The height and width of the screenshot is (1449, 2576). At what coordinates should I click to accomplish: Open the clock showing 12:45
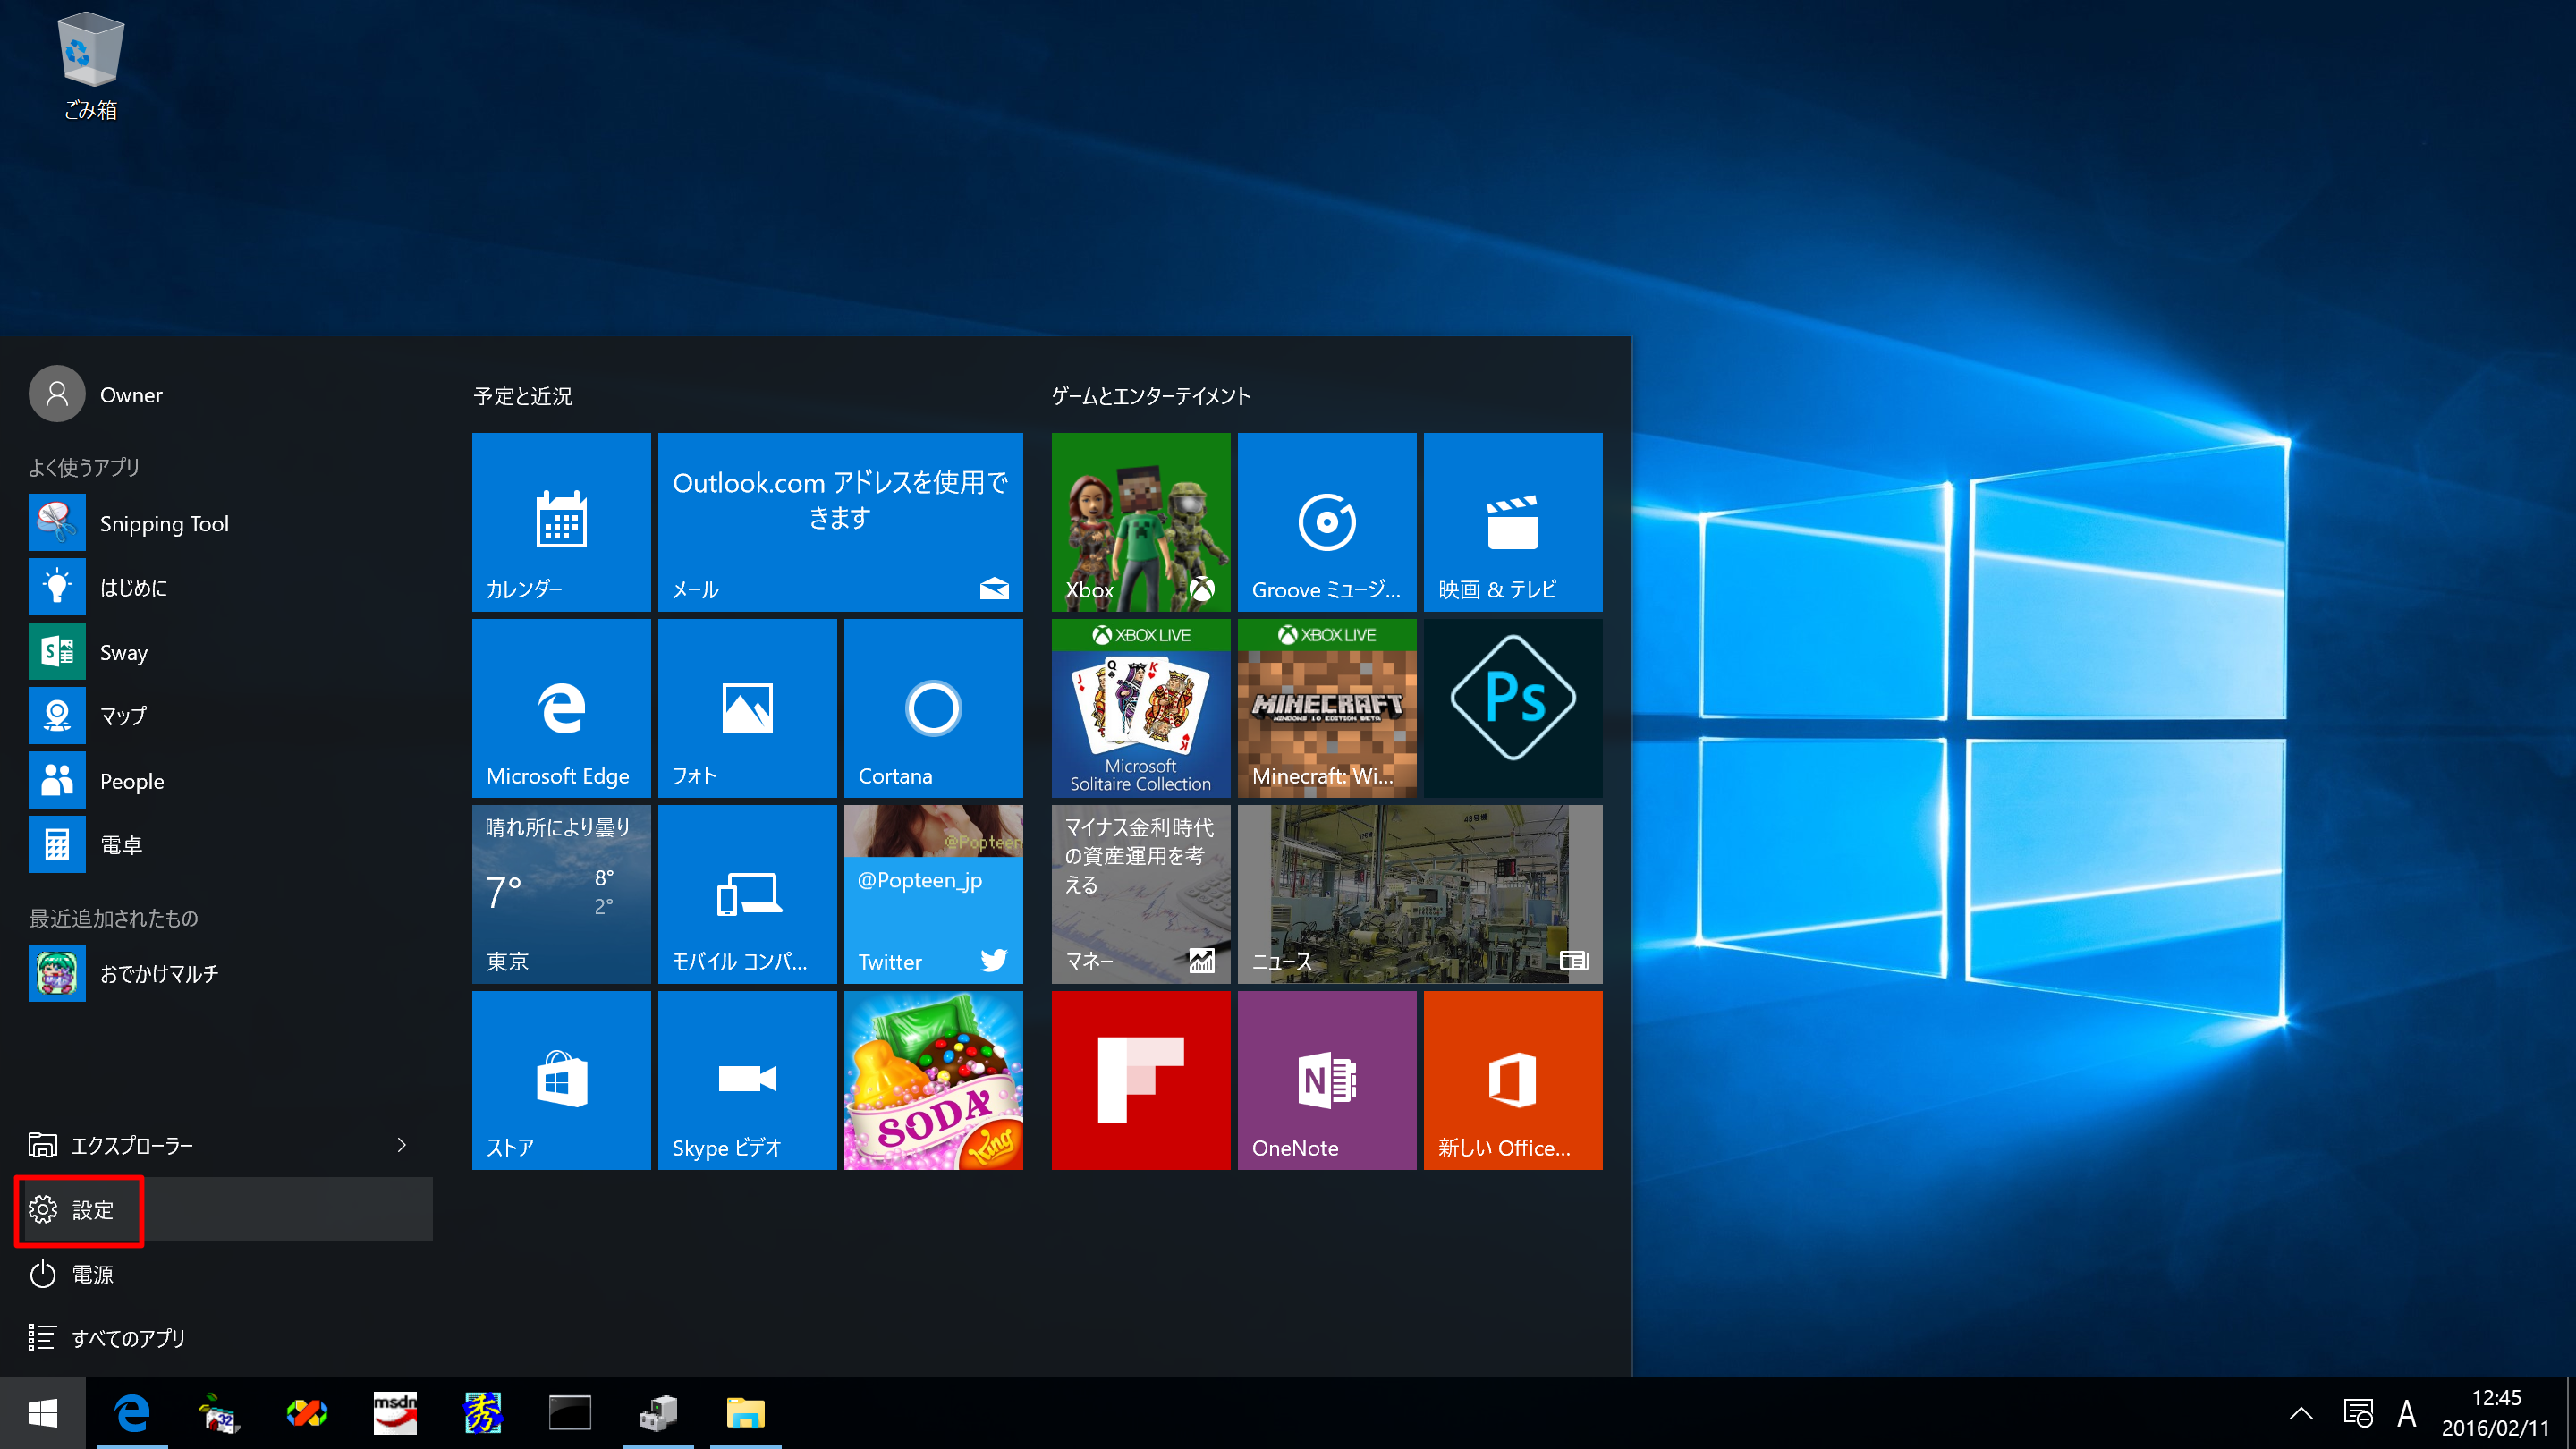[x=2496, y=1413]
